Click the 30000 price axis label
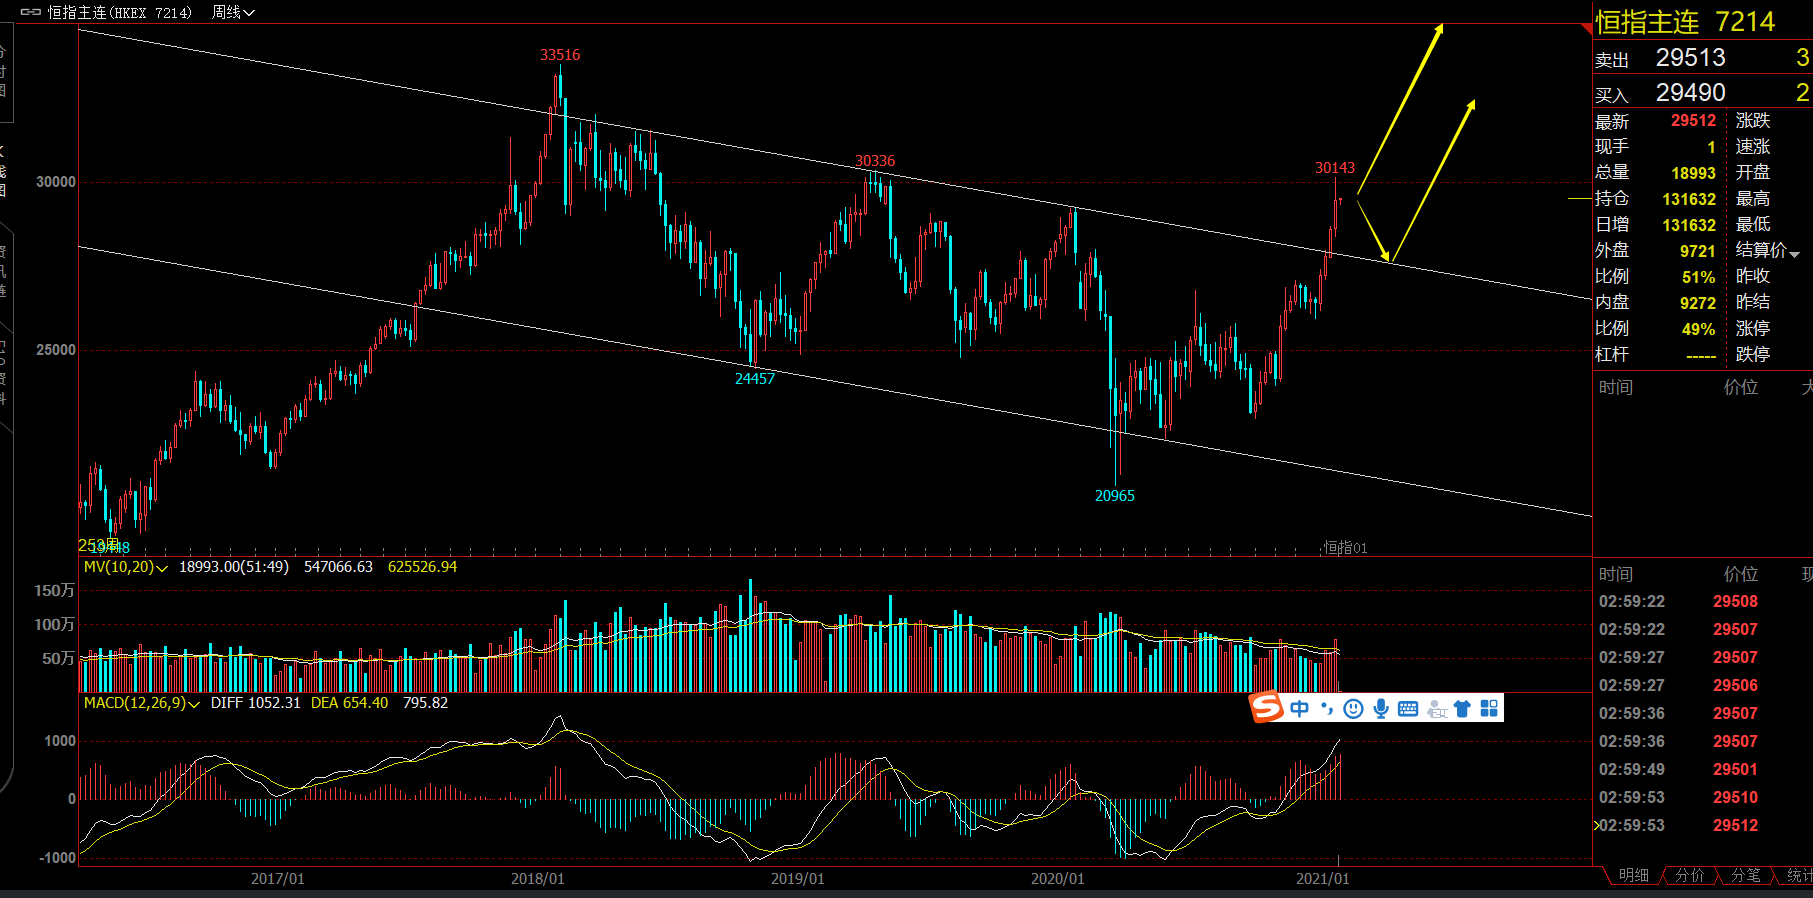This screenshot has height=898, width=1813. (x=56, y=182)
